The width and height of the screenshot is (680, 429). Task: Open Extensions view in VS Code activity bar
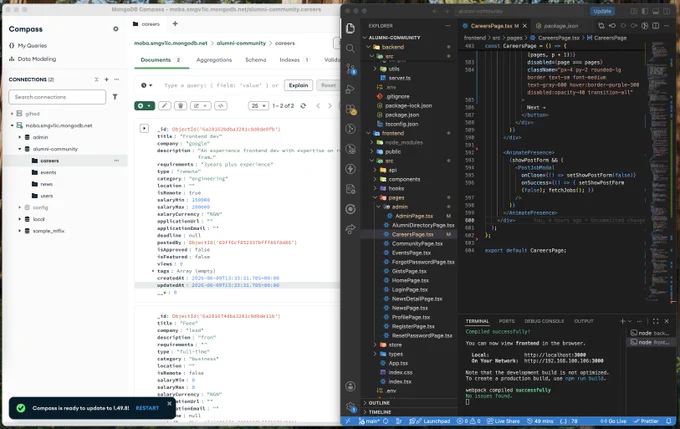350,109
